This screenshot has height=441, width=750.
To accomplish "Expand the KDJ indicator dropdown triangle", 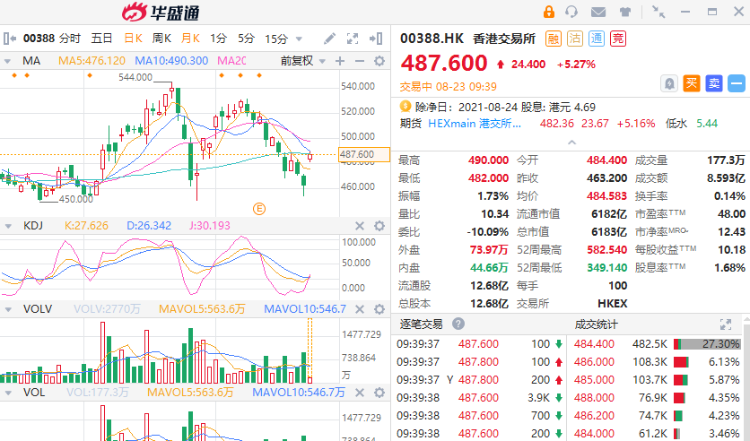I will (8, 226).
